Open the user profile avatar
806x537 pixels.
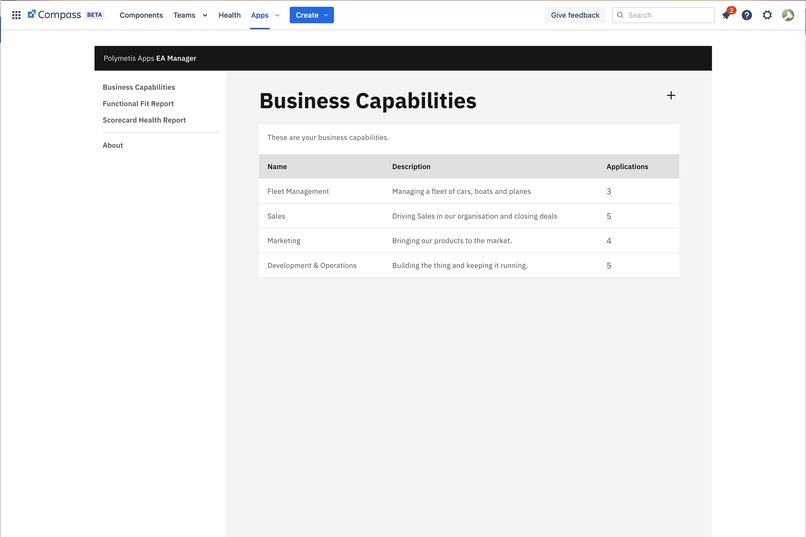tap(788, 15)
